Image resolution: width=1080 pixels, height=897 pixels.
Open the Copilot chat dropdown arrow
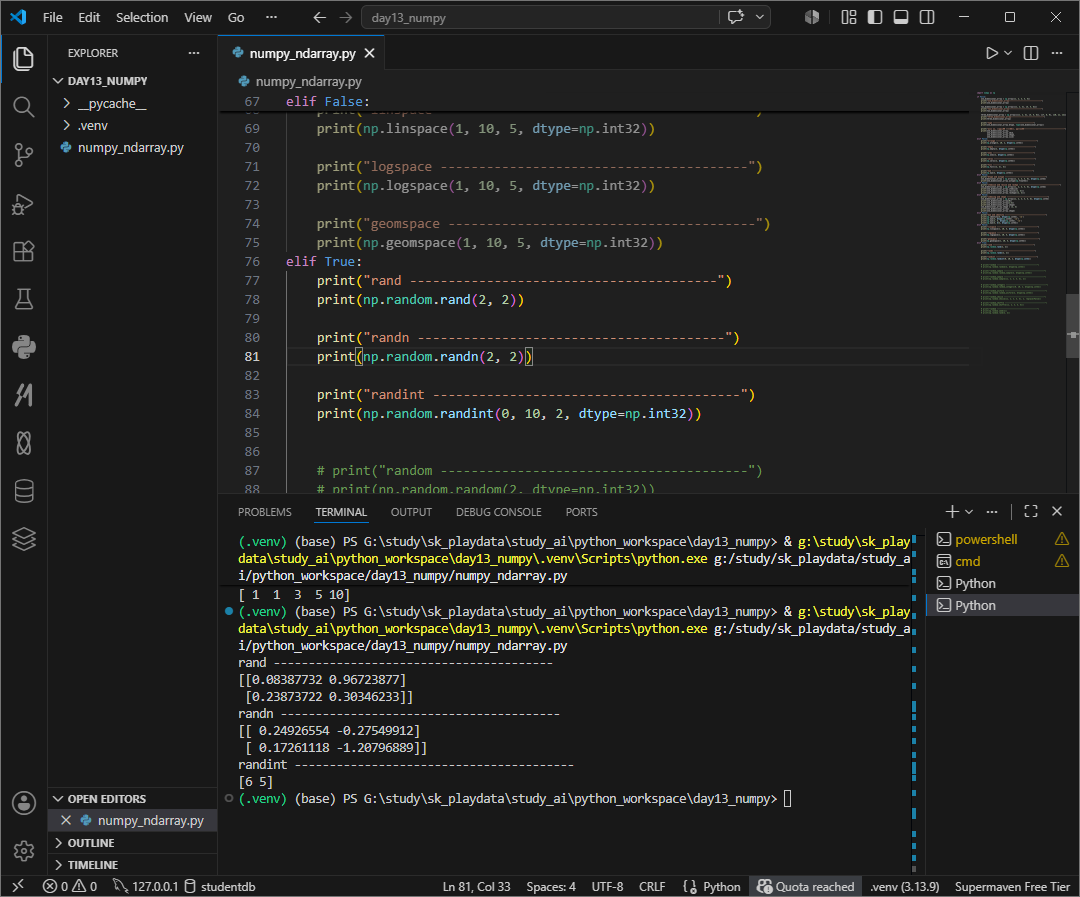[759, 17]
